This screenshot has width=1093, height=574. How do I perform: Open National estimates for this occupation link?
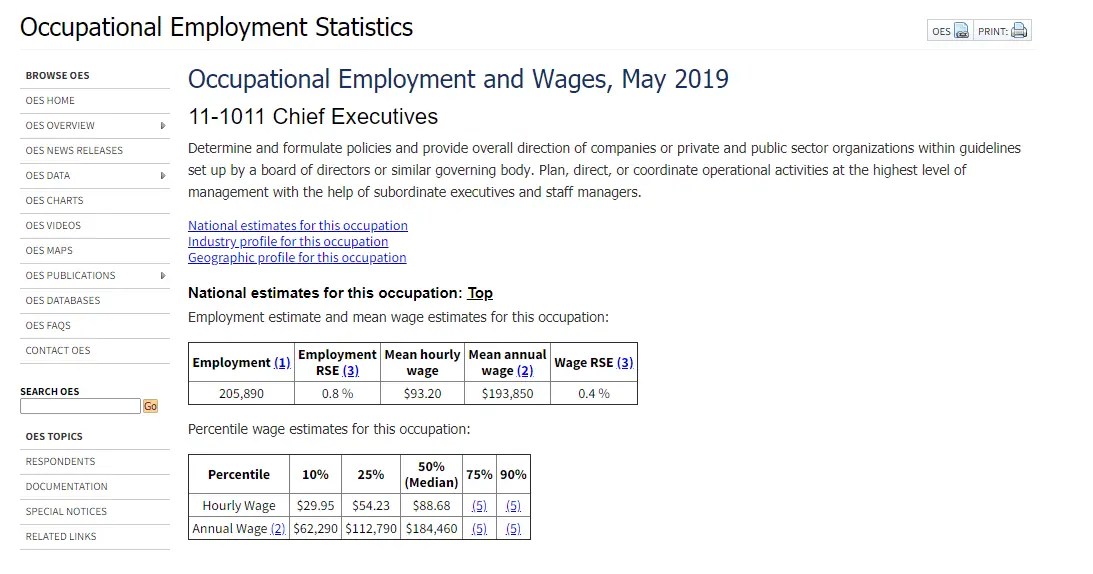tap(298, 226)
